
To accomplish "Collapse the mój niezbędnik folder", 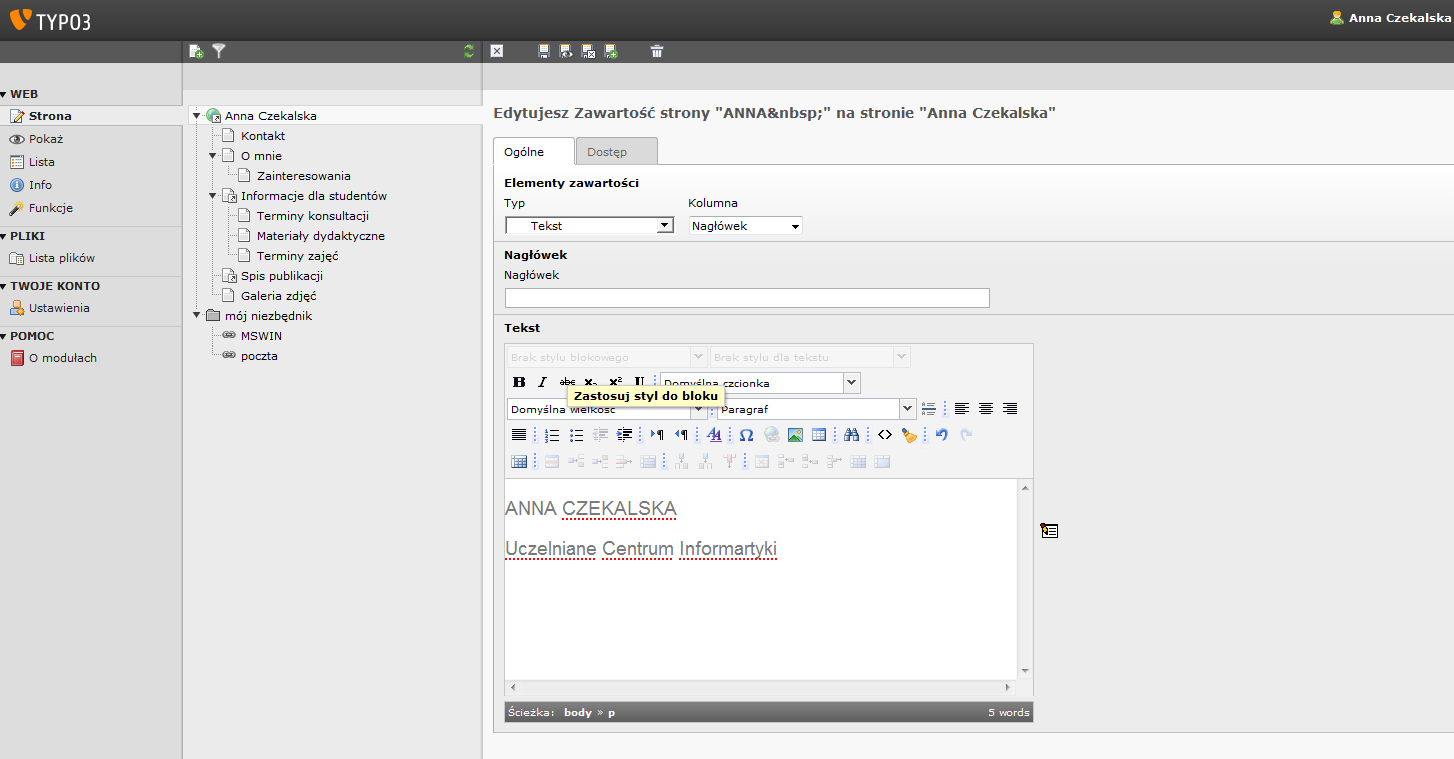I will (x=197, y=316).
